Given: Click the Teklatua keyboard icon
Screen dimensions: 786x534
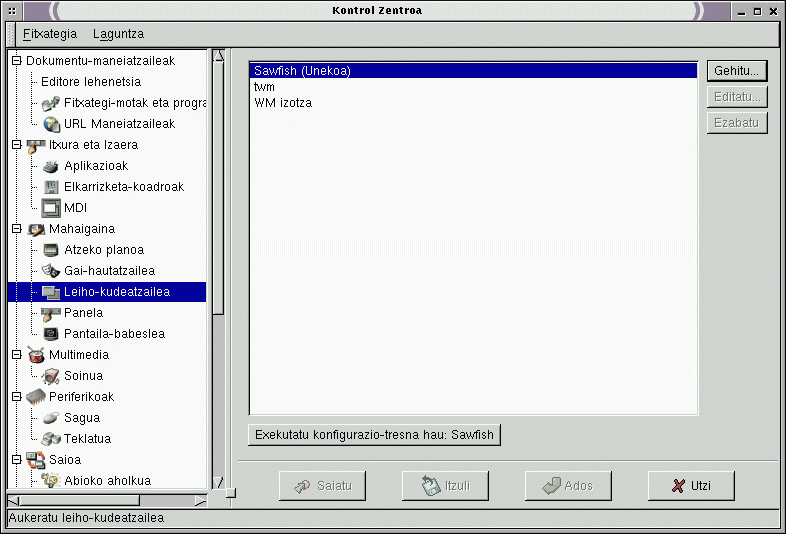Looking at the screenshot, I should (x=51, y=439).
